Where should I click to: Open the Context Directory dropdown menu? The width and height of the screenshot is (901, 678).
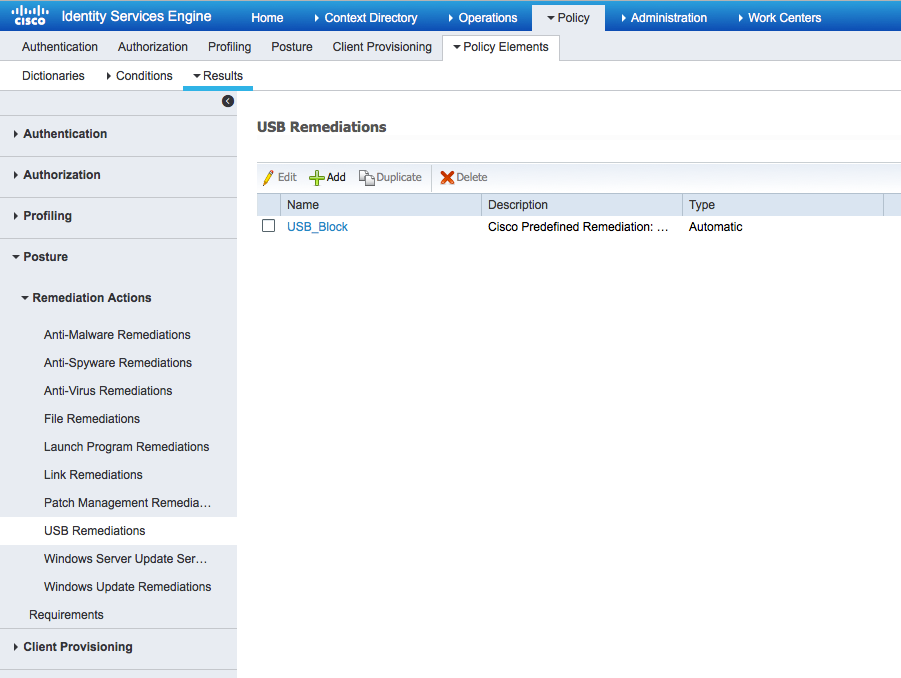click(366, 18)
